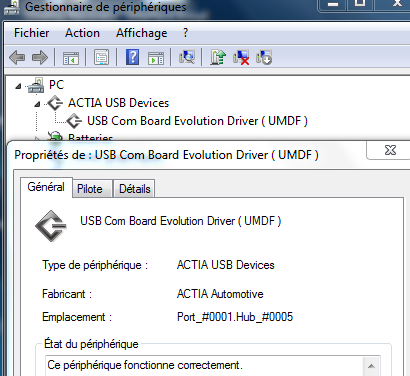Switch to the Général tab
This screenshot has height=376, width=410.
click(x=46, y=187)
